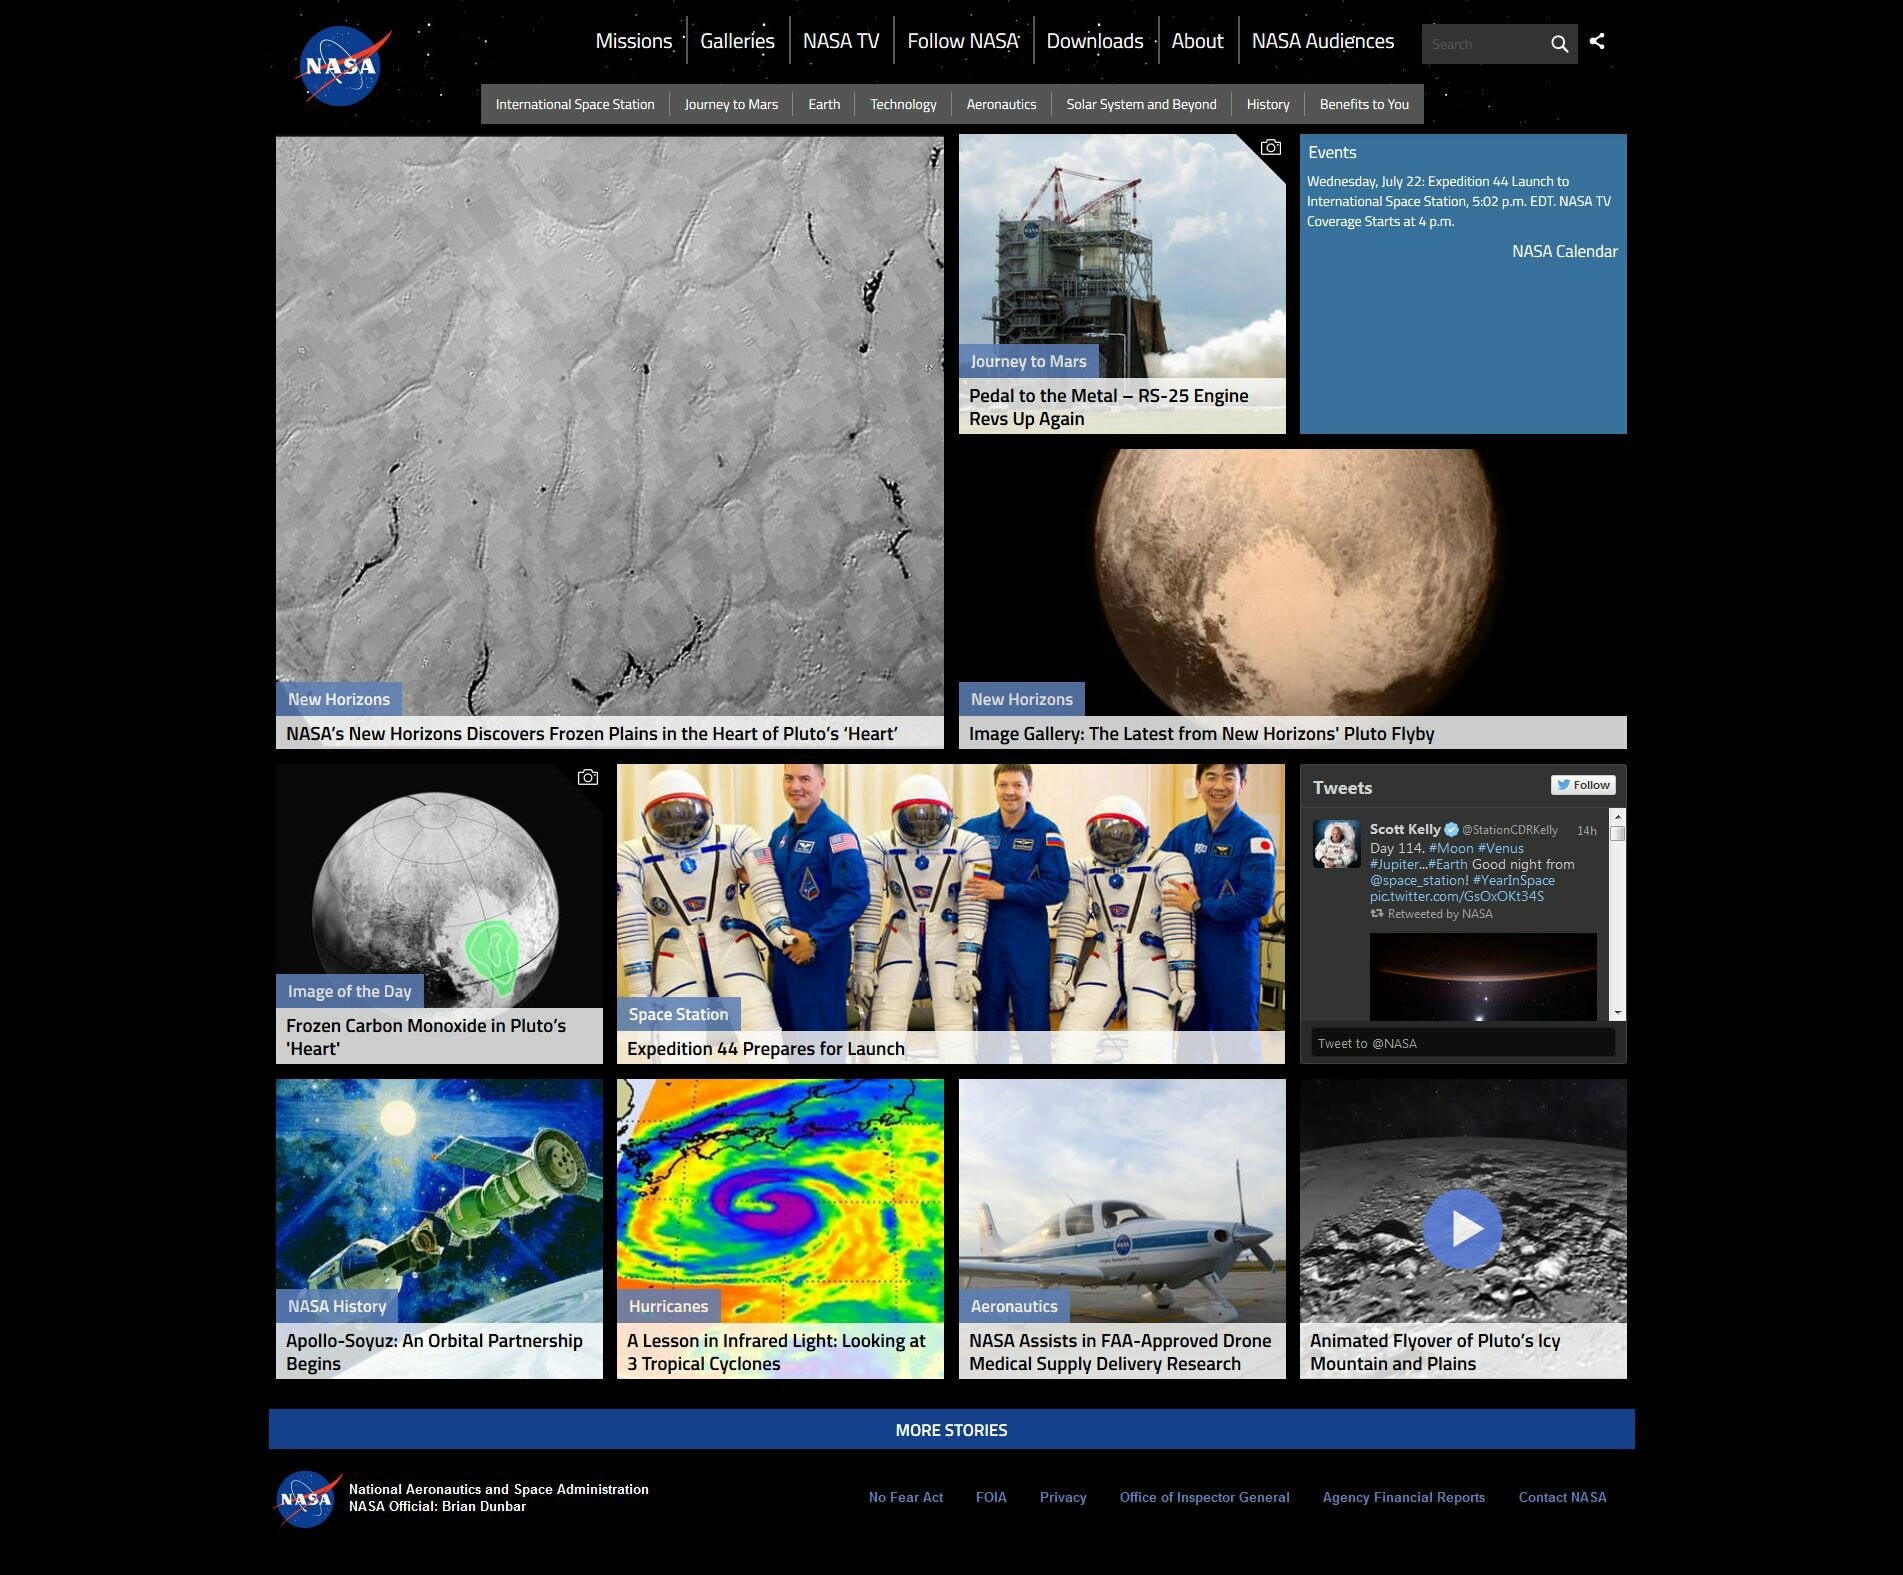Click the Tweets panel scroll-up arrow
Viewport: 1903px width, 1575px height.
[1618, 817]
